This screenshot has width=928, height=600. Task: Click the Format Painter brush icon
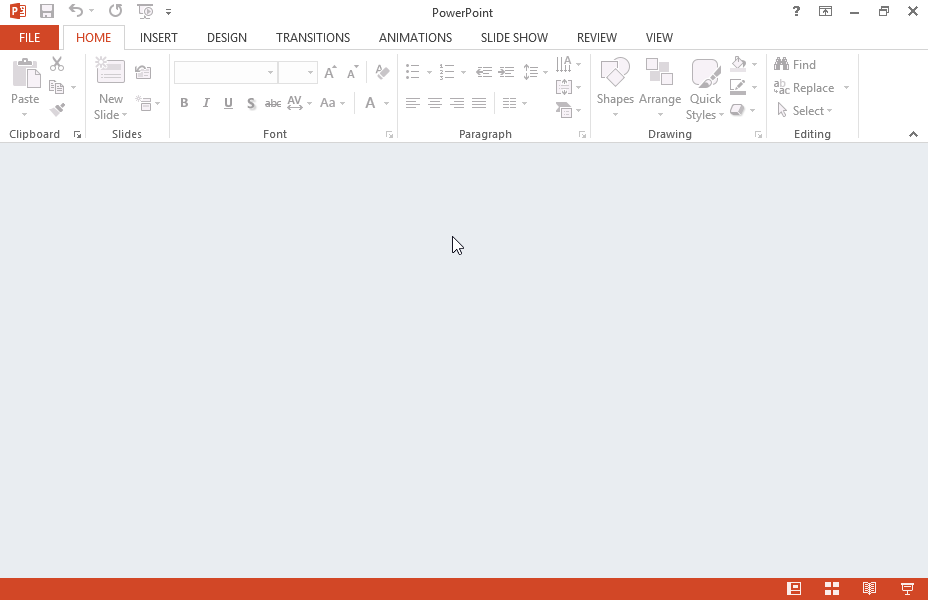click(x=57, y=109)
